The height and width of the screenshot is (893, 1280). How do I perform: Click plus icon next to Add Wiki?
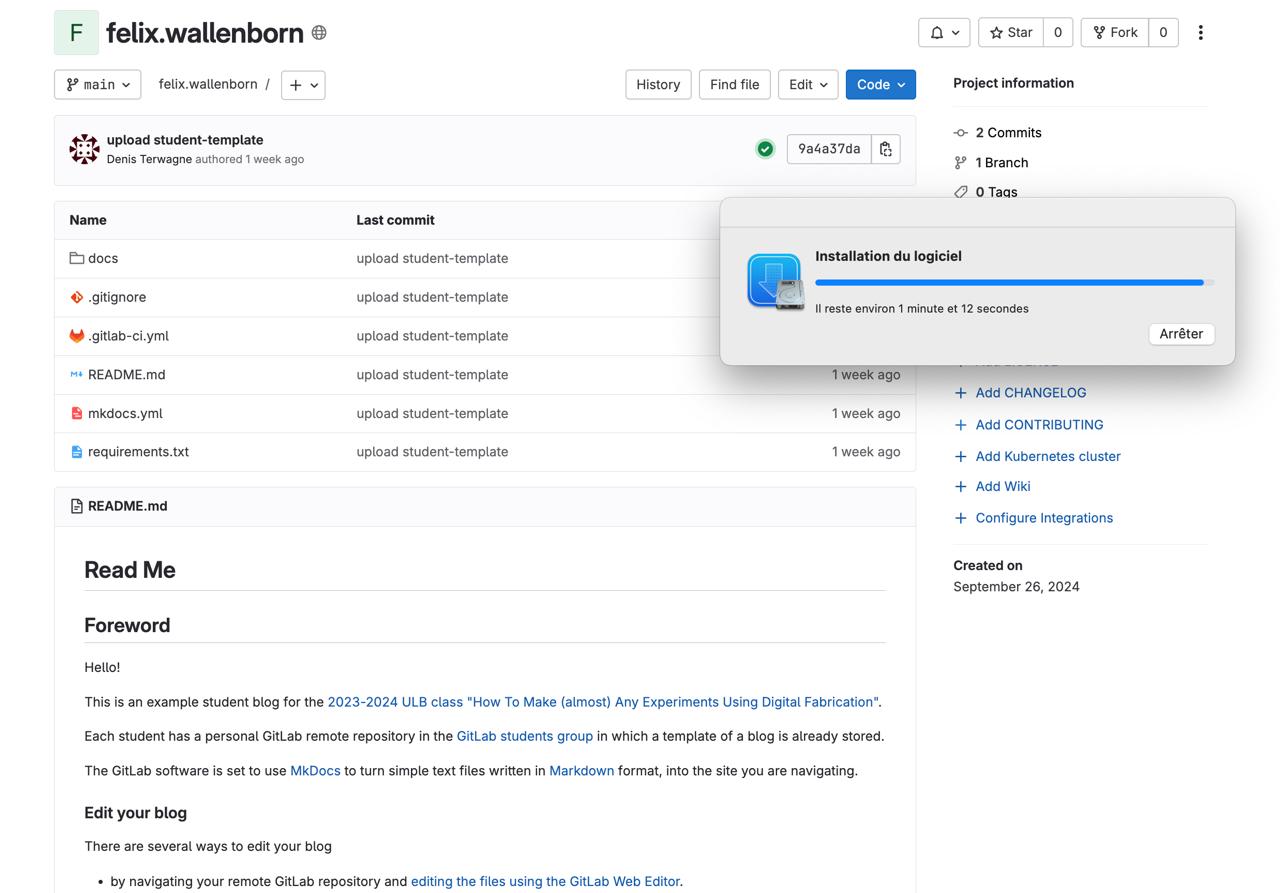(x=961, y=486)
